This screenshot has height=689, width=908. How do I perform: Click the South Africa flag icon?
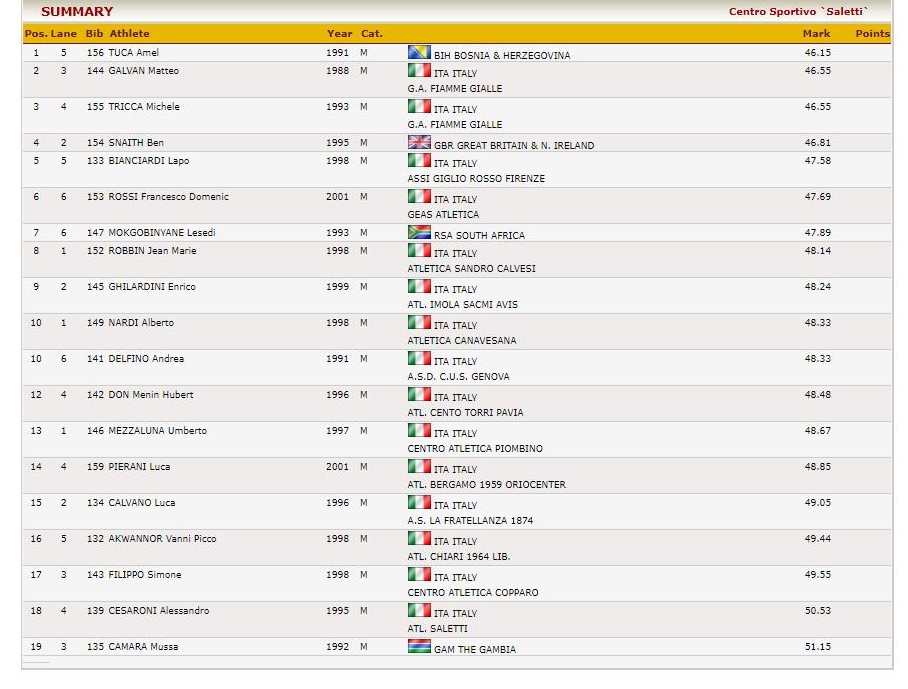point(419,233)
